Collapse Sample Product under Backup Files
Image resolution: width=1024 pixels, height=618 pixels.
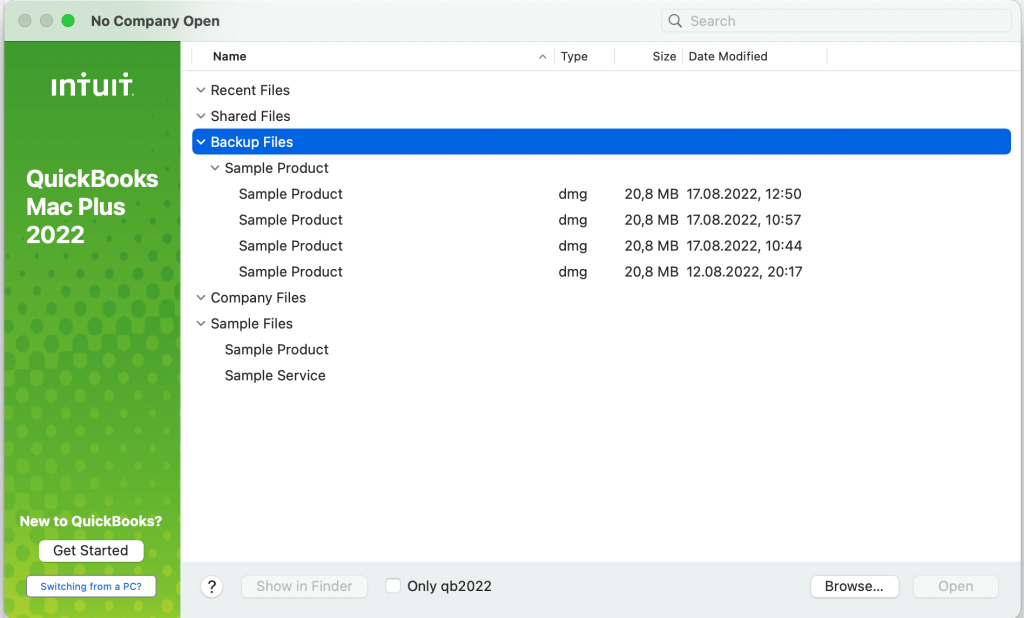214,167
